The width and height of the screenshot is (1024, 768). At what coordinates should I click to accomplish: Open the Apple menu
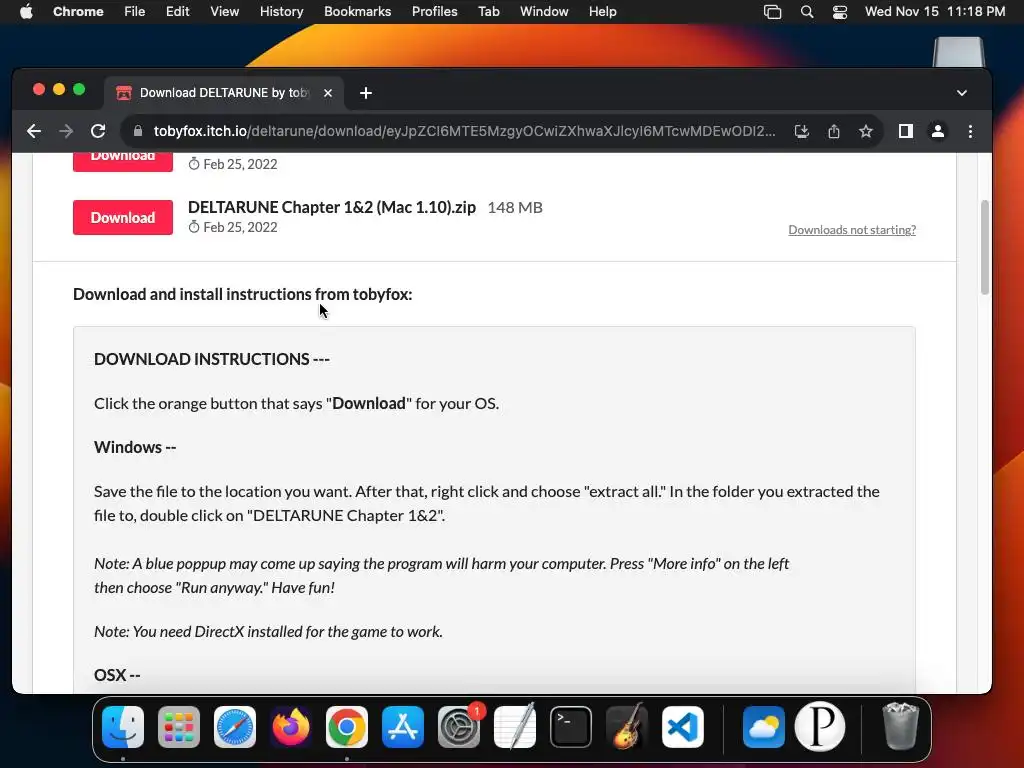(26, 12)
